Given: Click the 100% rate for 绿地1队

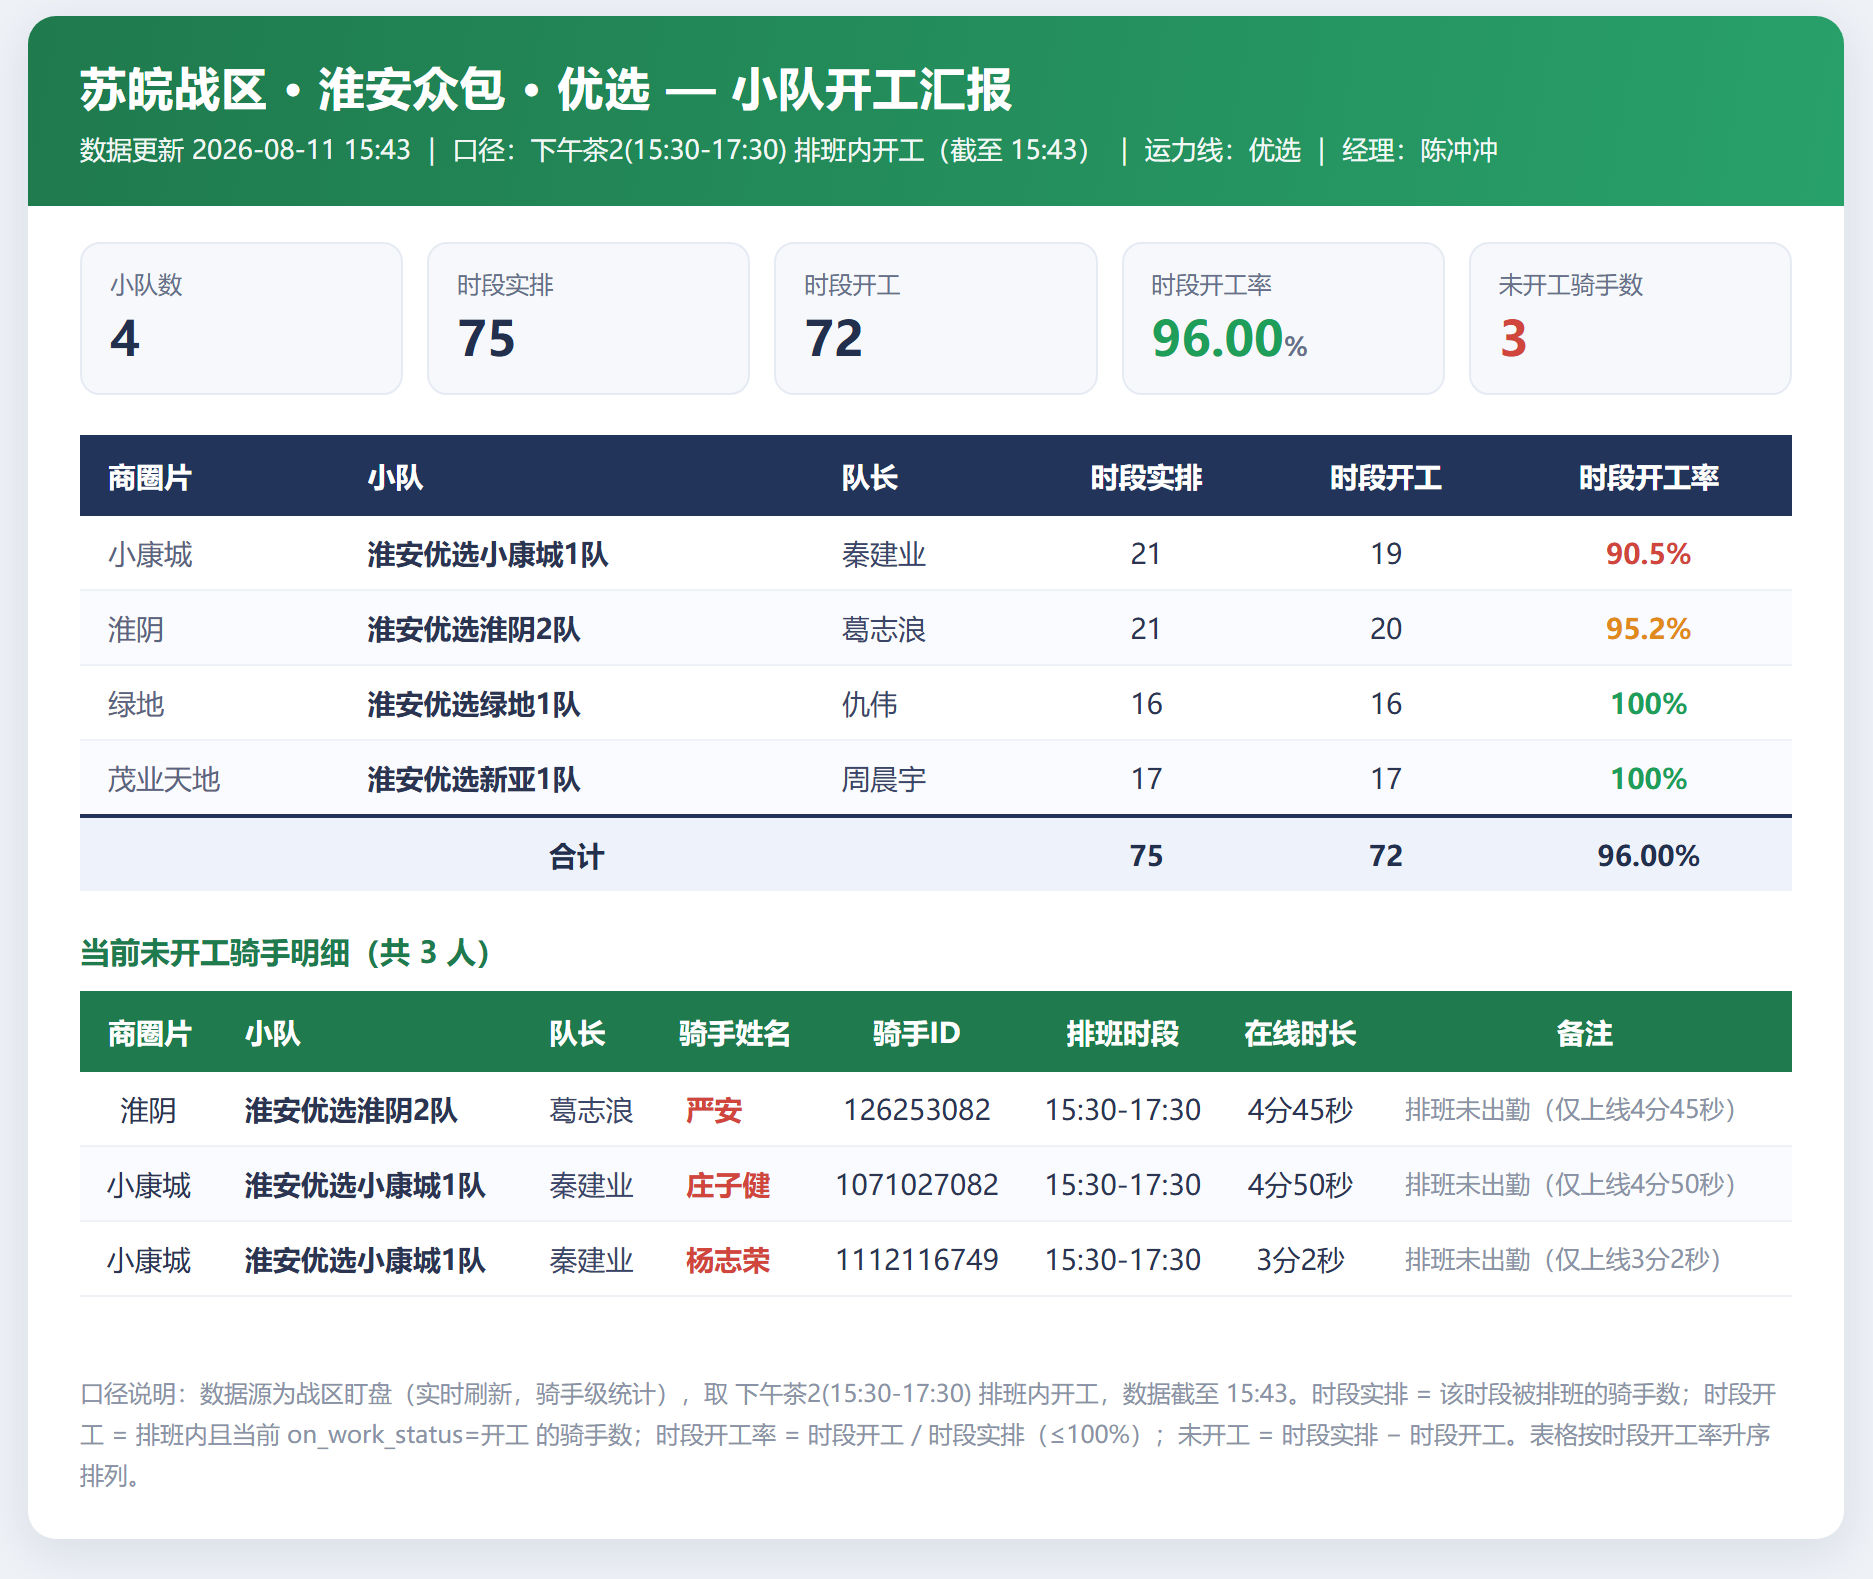Looking at the screenshot, I should pyautogui.click(x=1648, y=704).
